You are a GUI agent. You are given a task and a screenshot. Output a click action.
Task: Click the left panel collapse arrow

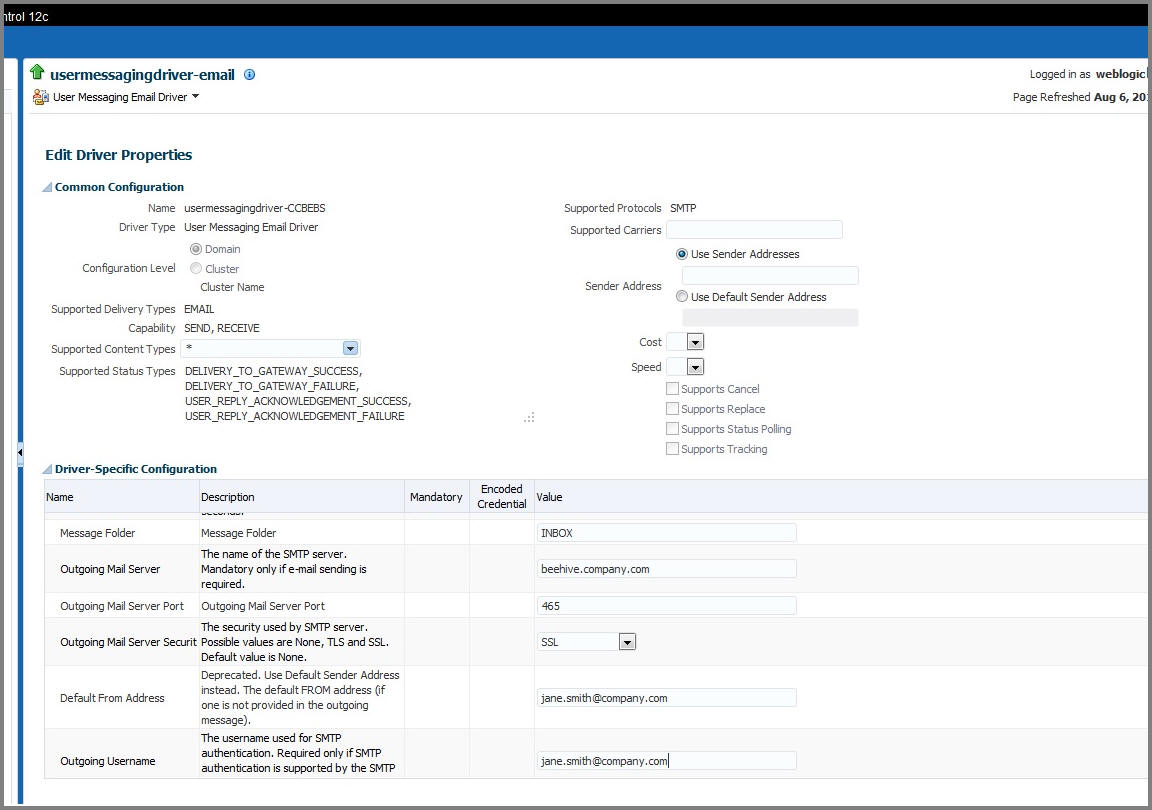point(20,452)
